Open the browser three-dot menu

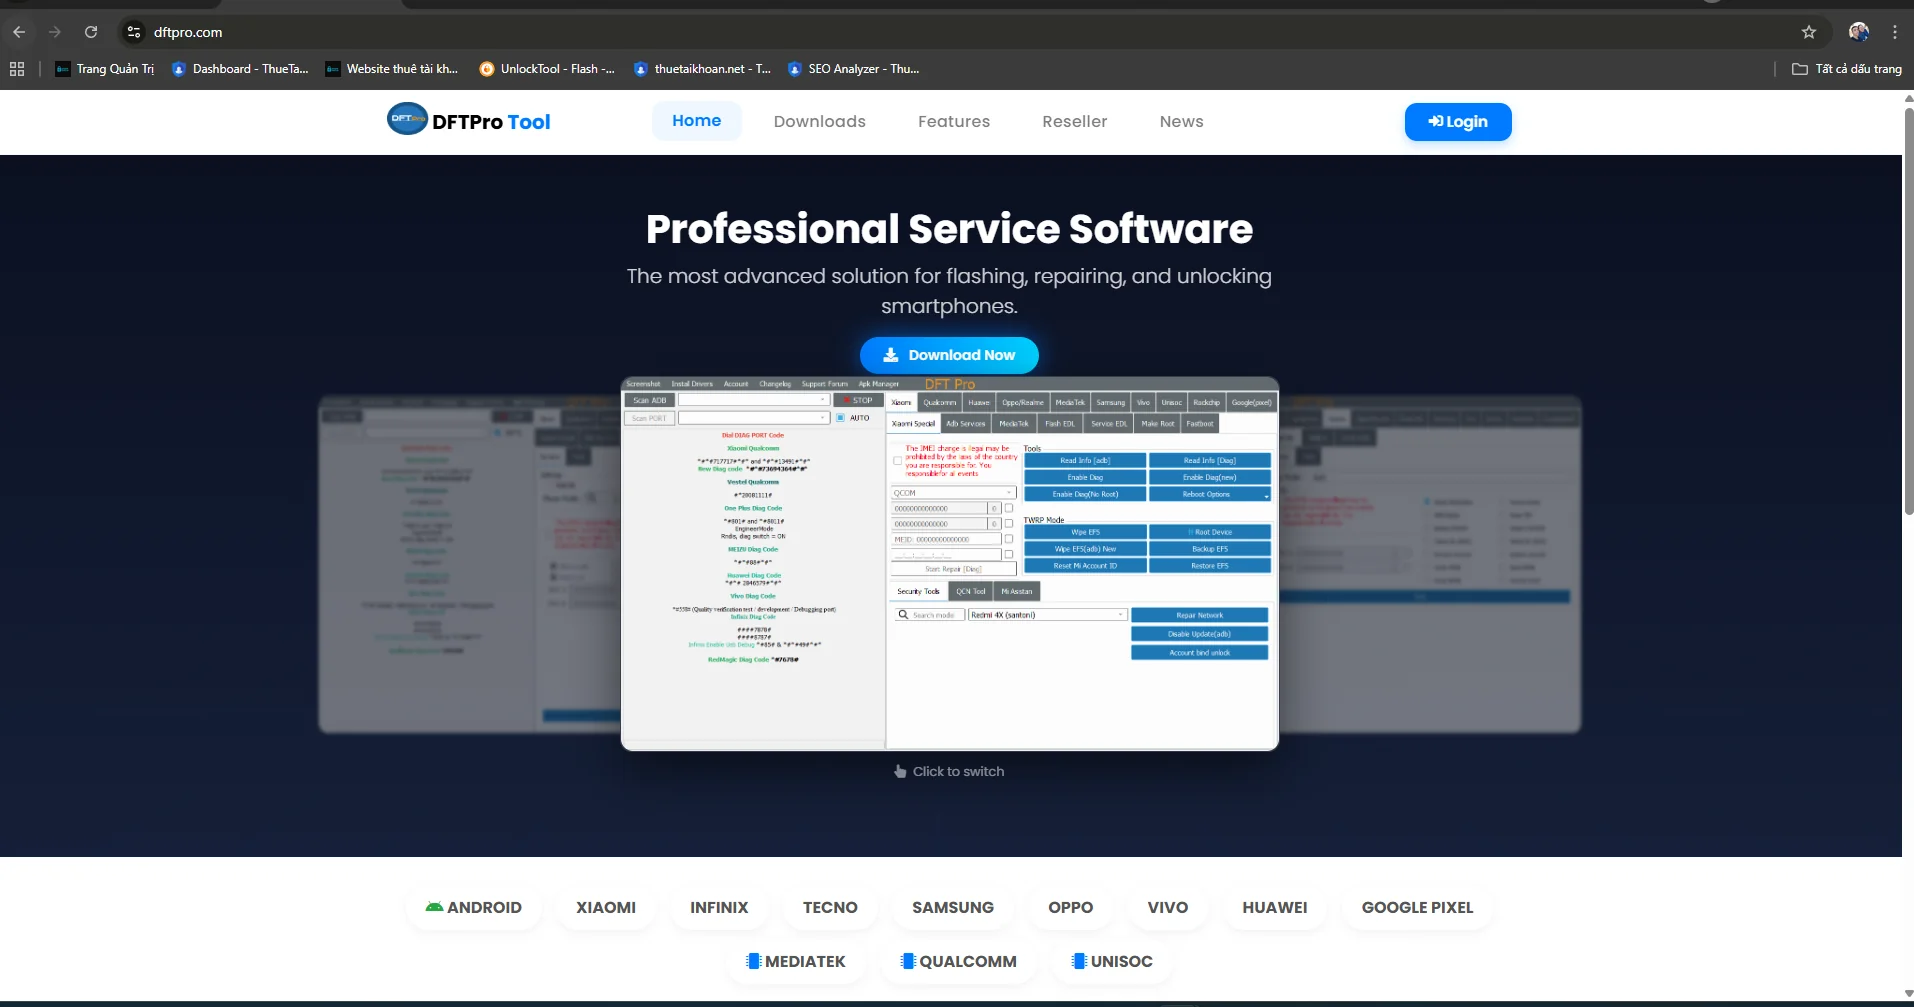[x=1895, y=32]
